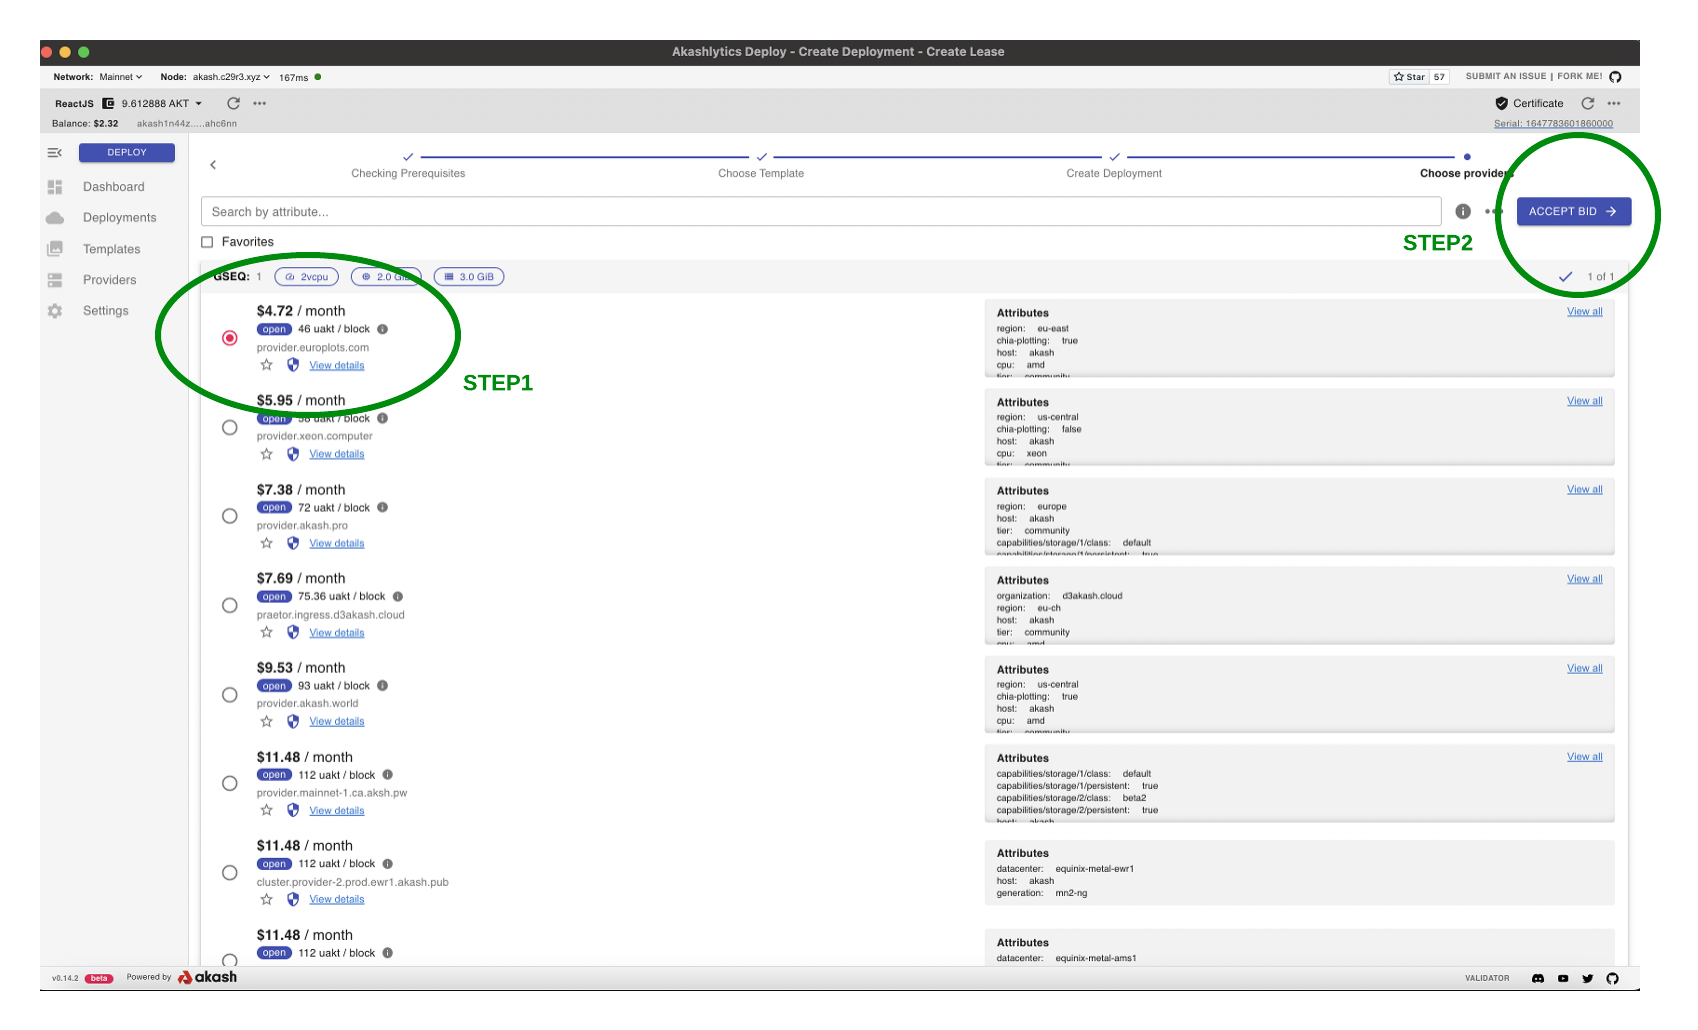1698x1030 pixels.
Task: Click FORK ME! GitHub link
Action: 1589,76
